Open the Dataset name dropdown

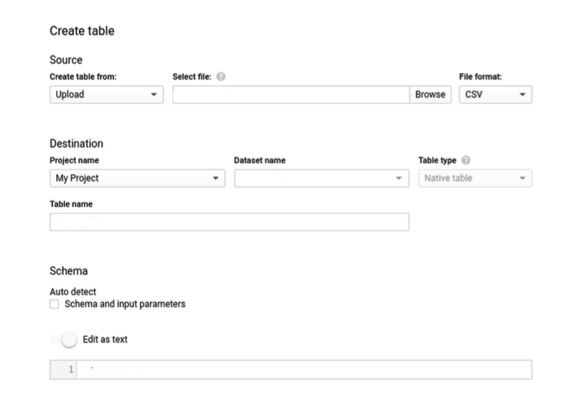click(321, 178)
